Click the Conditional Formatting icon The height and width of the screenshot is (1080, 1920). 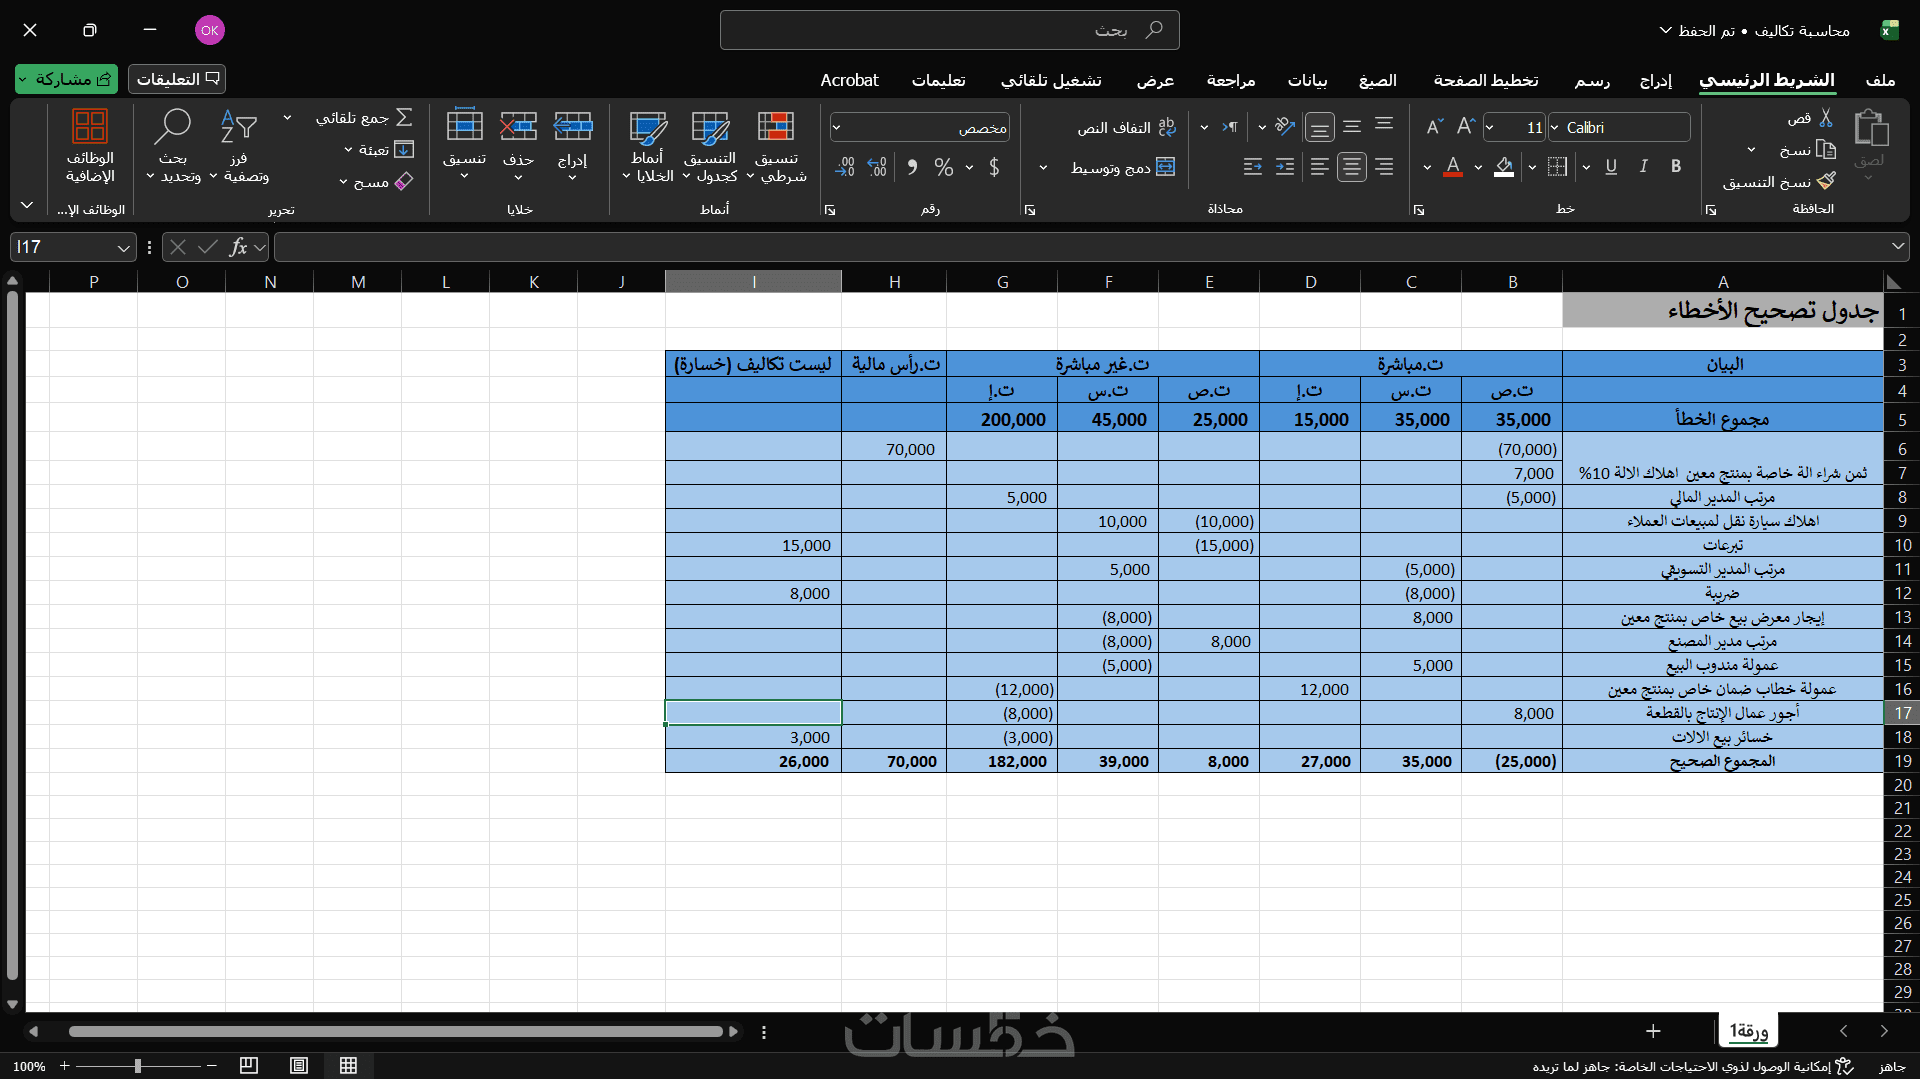click(776, 128)
